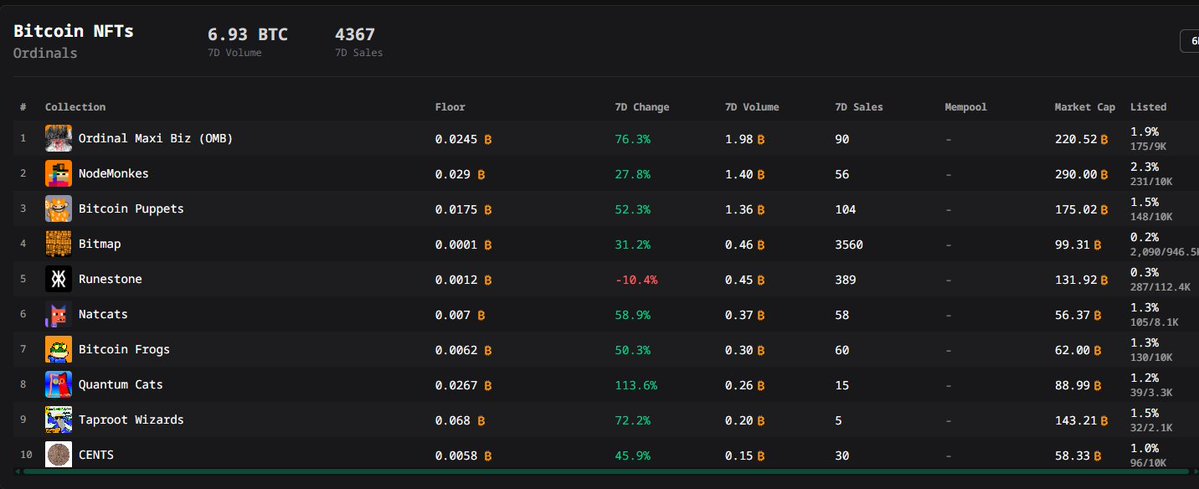Click NodeMonkes floor price 0.029
Screen dimensions: 1199x489
453,174
